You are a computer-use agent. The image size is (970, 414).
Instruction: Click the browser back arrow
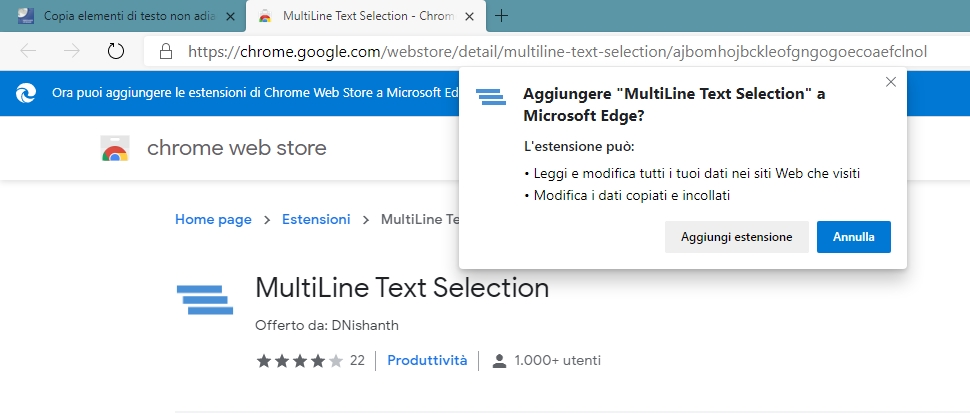28,51
